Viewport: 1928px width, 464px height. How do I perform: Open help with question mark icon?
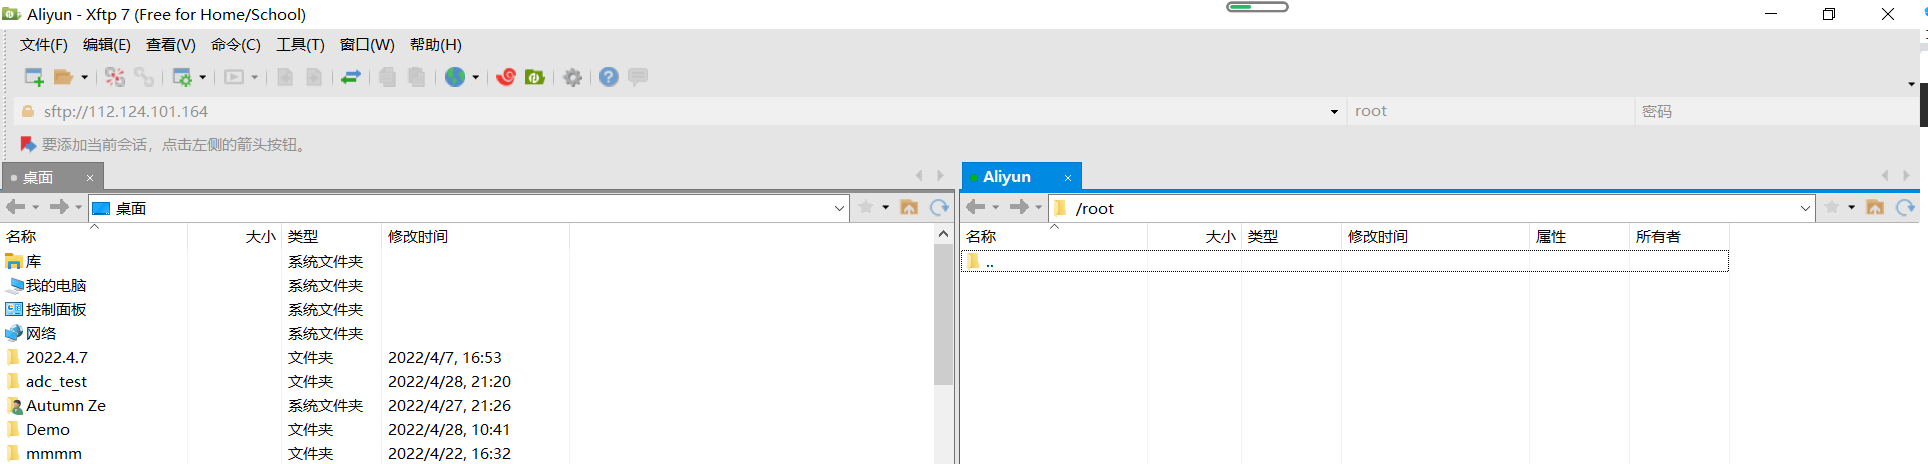click(609, 77)
